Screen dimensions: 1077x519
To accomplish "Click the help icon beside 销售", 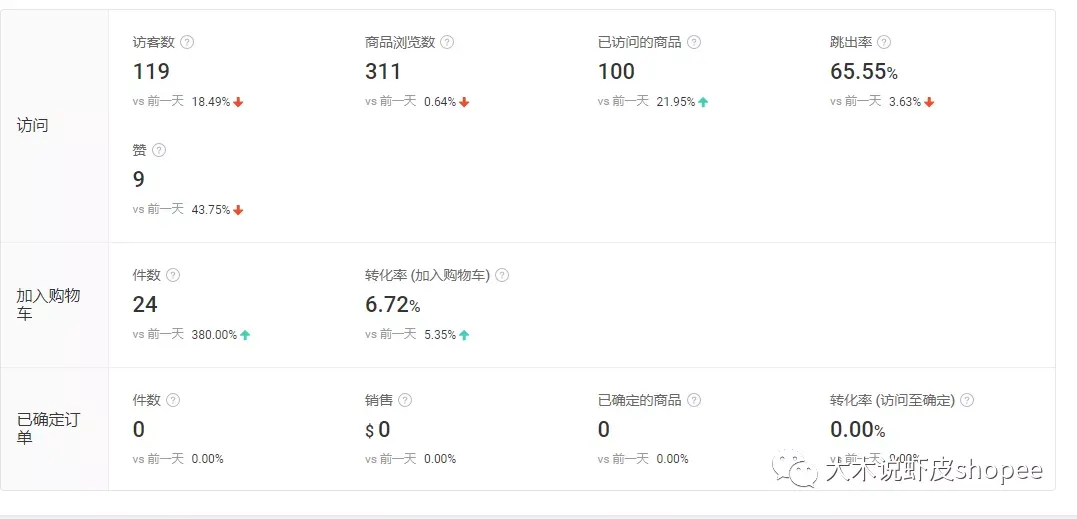I will (x=405, y=400).
